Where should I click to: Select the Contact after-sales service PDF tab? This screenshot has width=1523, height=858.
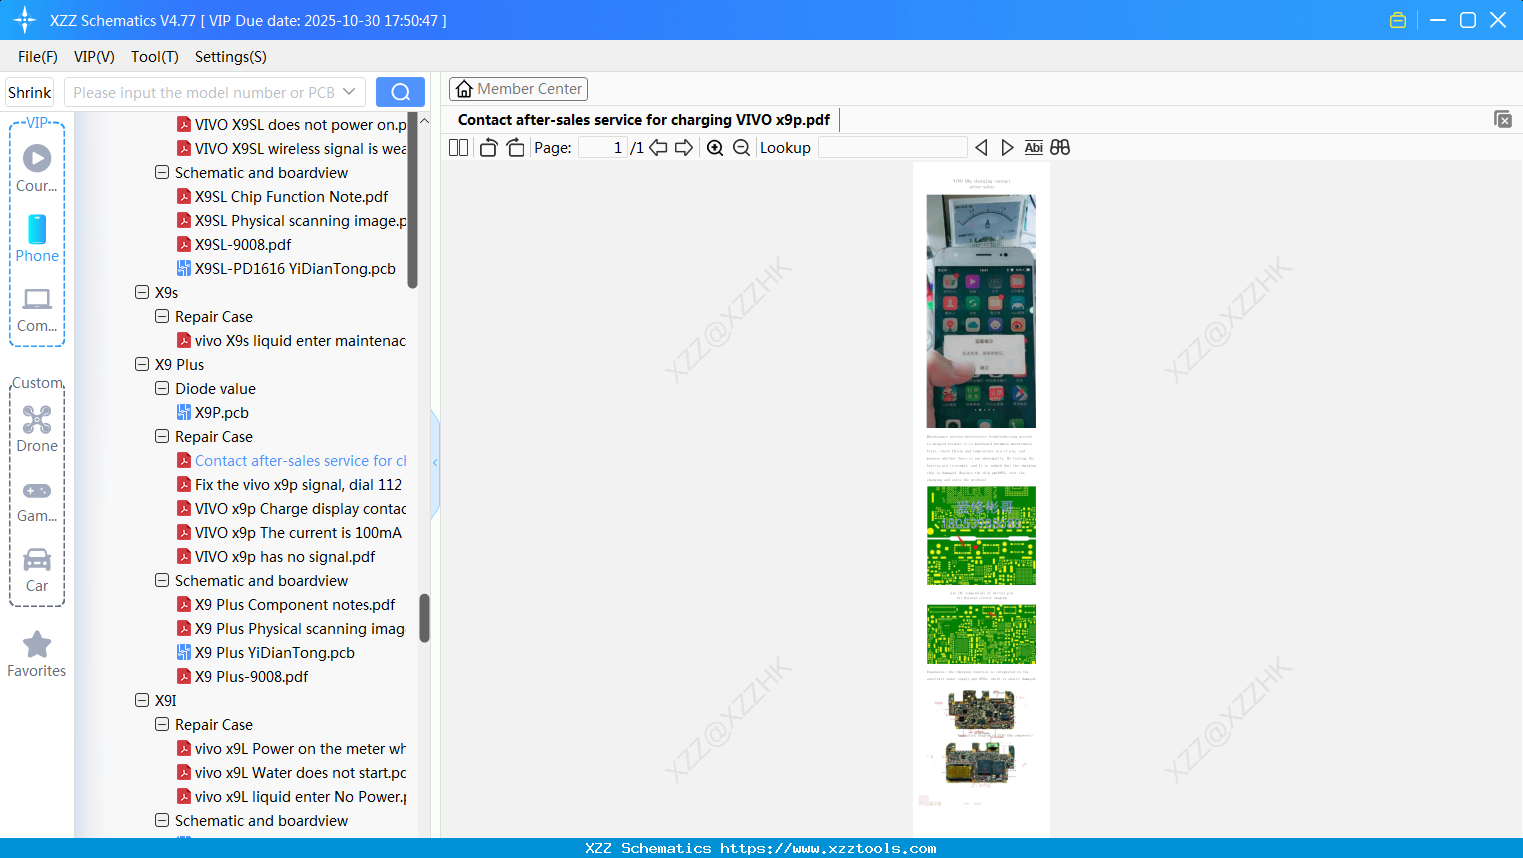click(644, 120)
